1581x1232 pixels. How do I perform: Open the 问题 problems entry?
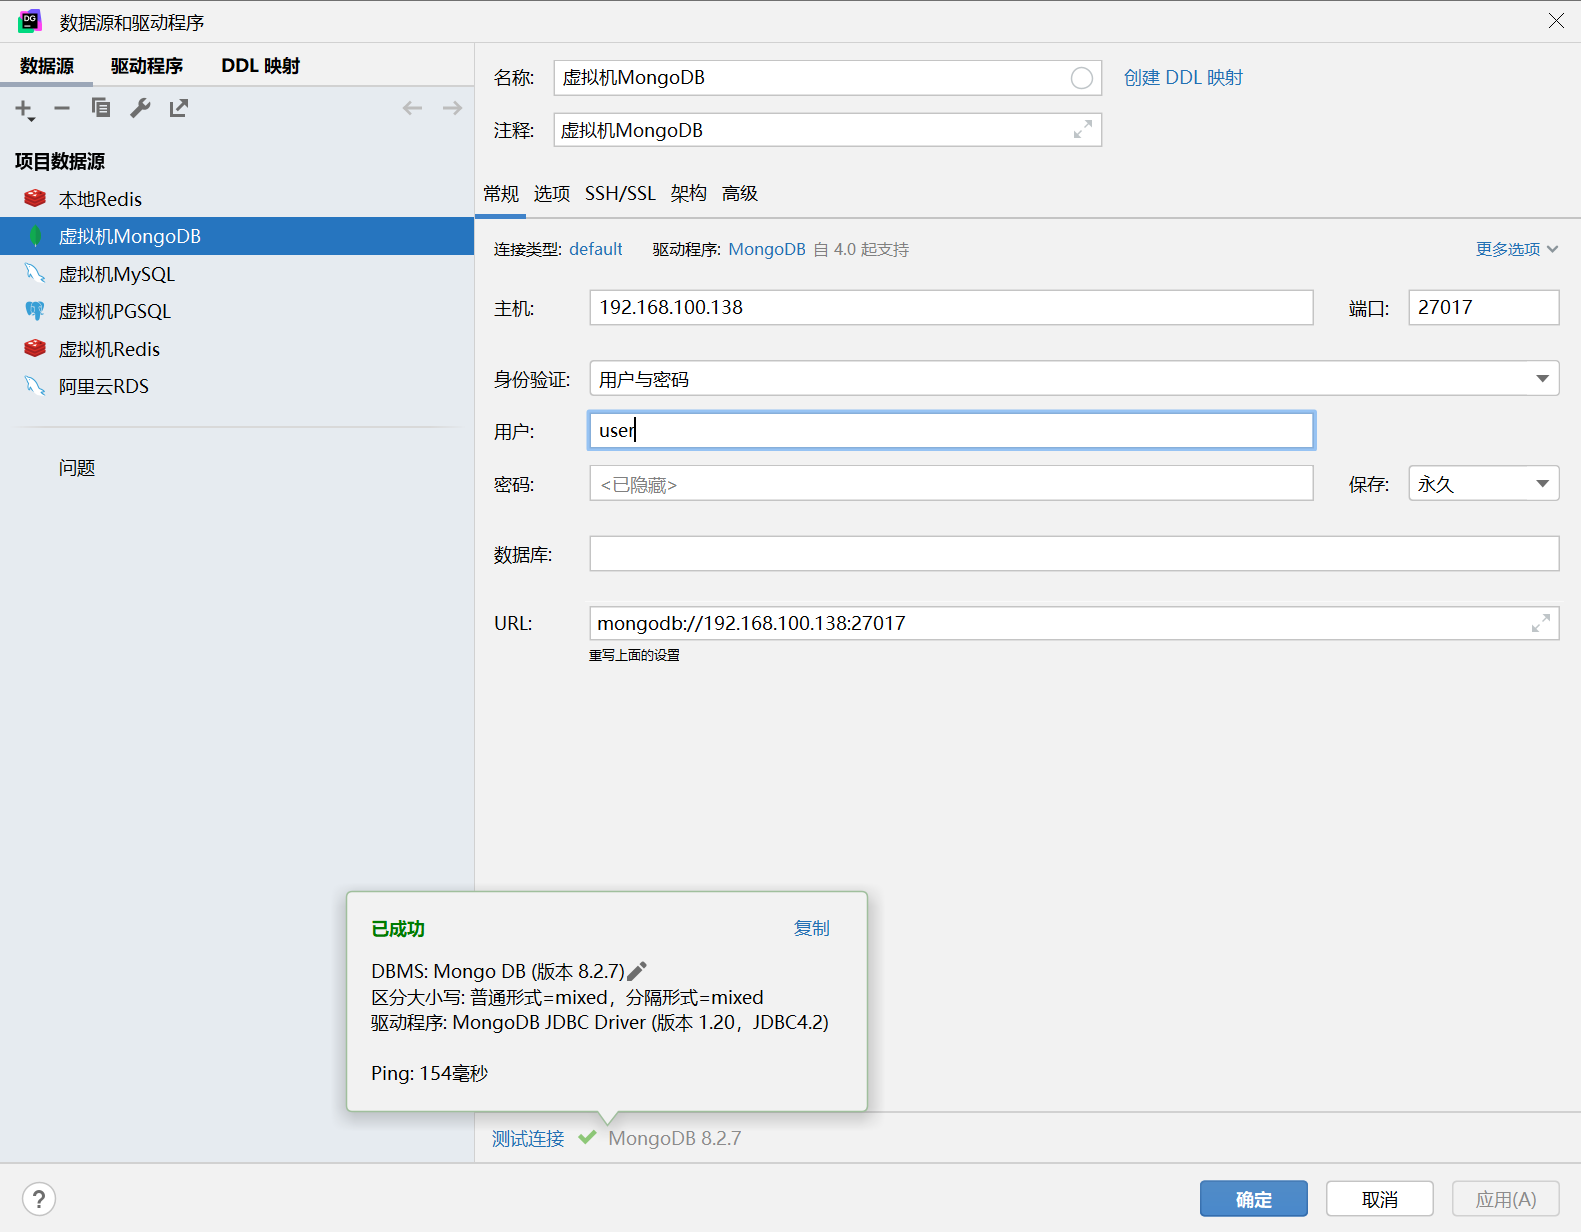(x=77, y=467)
